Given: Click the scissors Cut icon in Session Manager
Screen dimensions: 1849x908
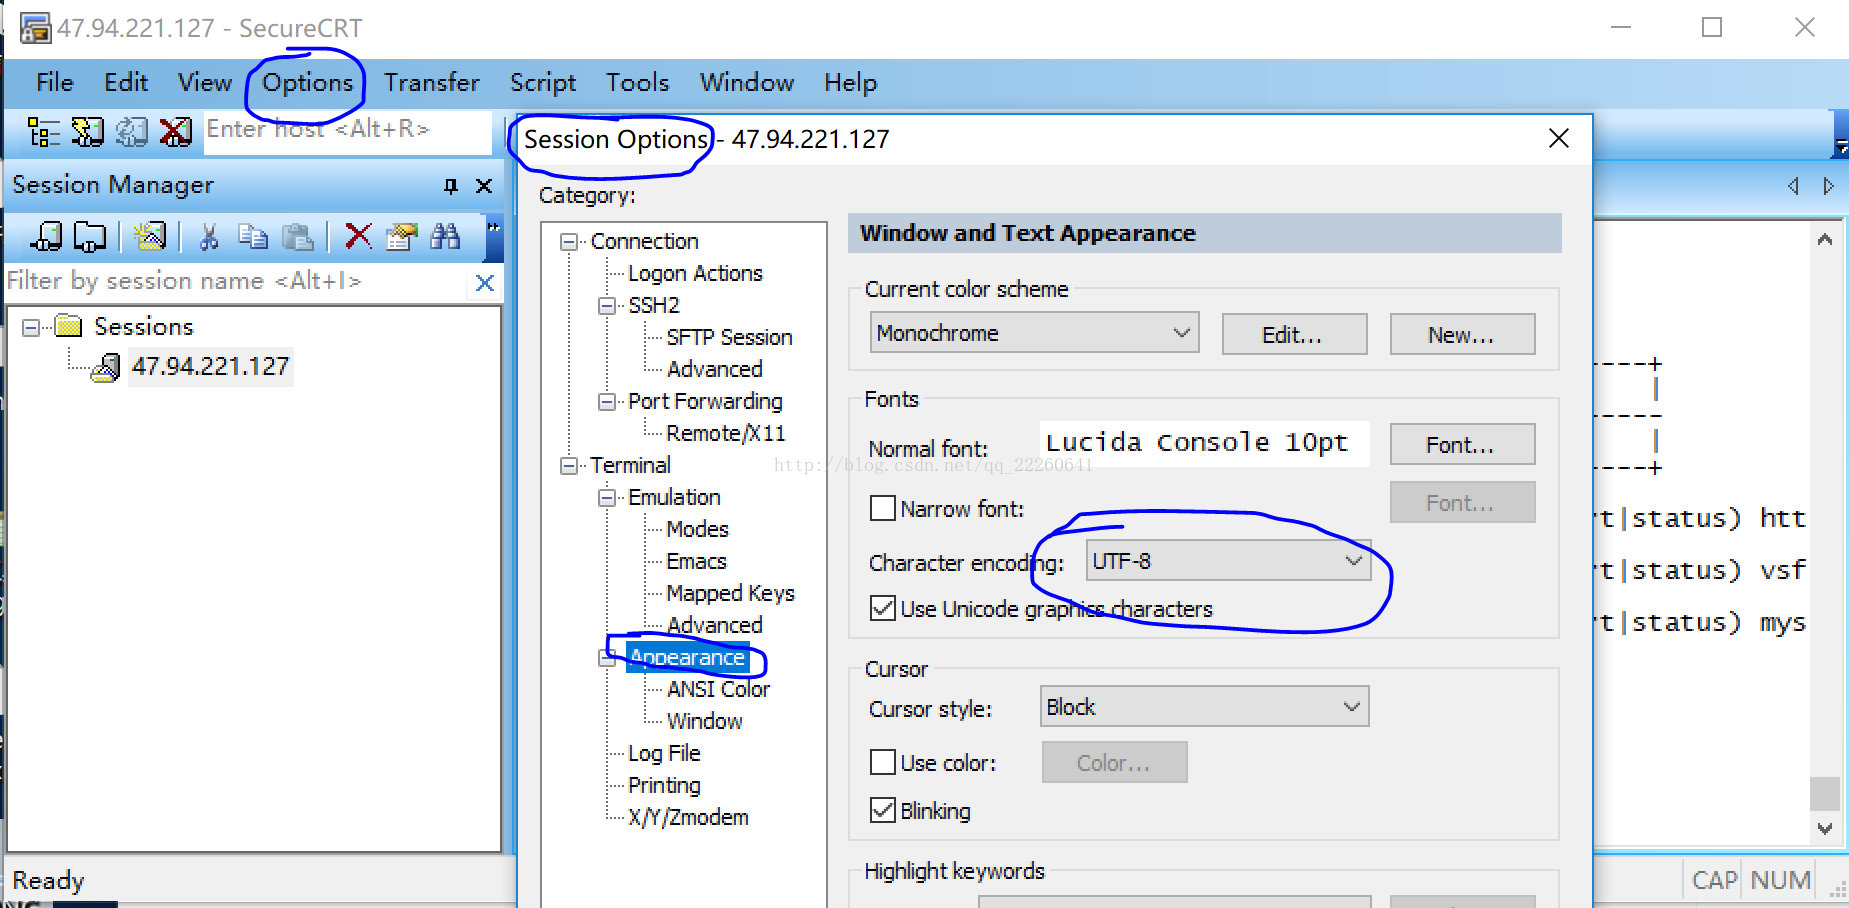Looking at the screenshot, I should [209, 237].
